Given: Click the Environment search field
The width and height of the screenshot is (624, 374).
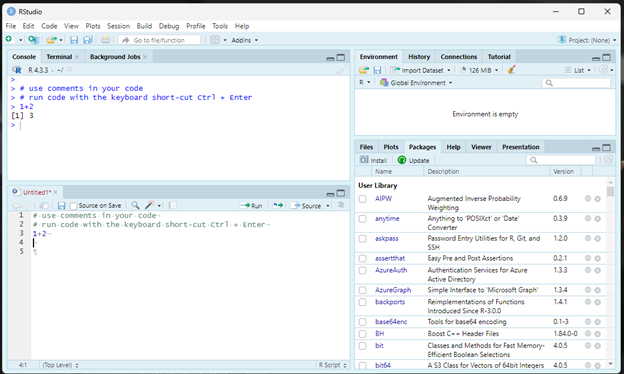Looking at the screenshot, I should tap(576, 83).
